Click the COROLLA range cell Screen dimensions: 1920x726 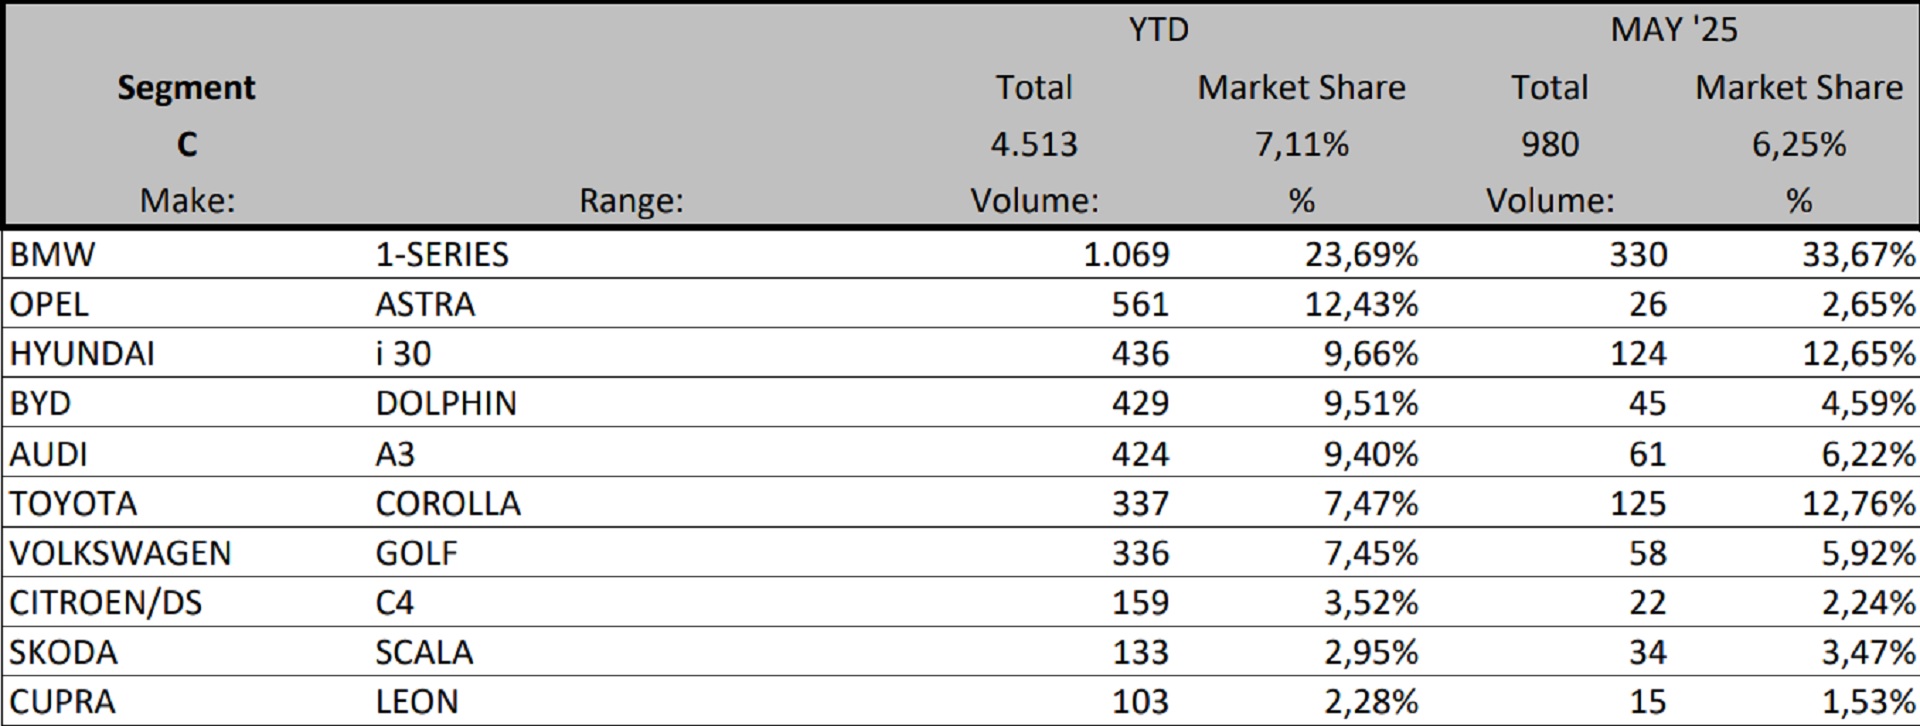pyautogui.click(x=448, y=503)
